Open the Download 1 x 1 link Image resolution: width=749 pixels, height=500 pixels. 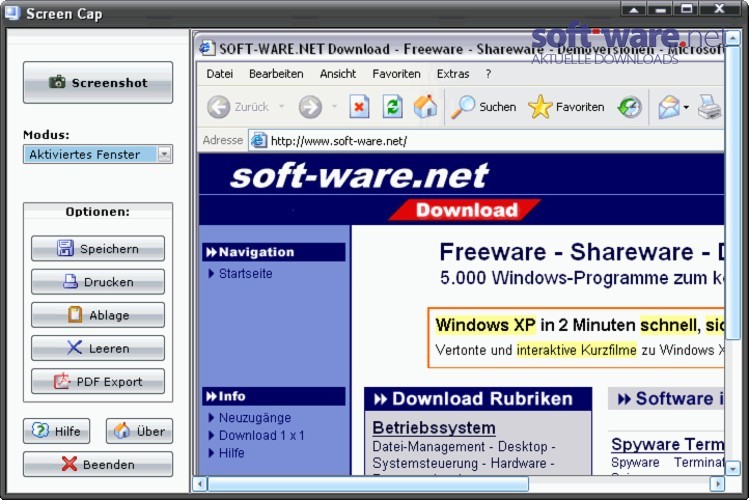pos(261,436)
